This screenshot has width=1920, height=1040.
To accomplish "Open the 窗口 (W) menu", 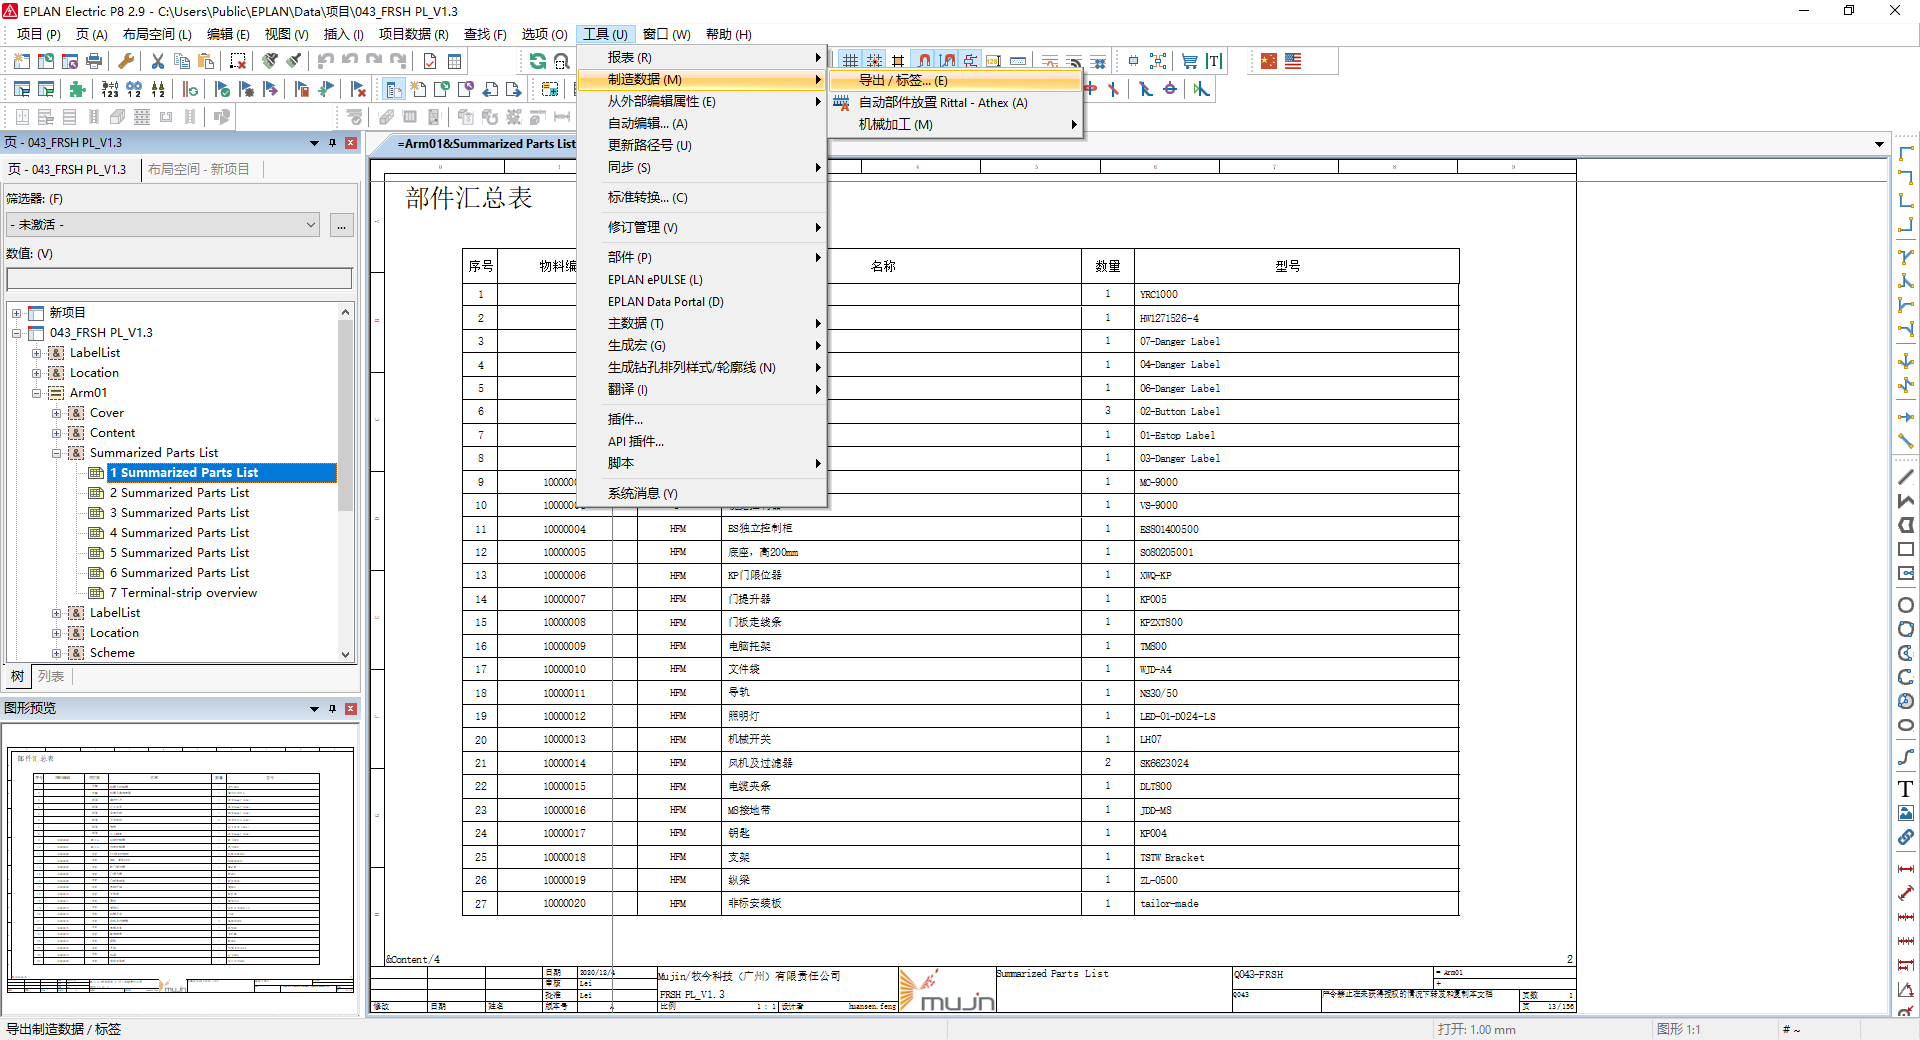I will tap(667, 33).
